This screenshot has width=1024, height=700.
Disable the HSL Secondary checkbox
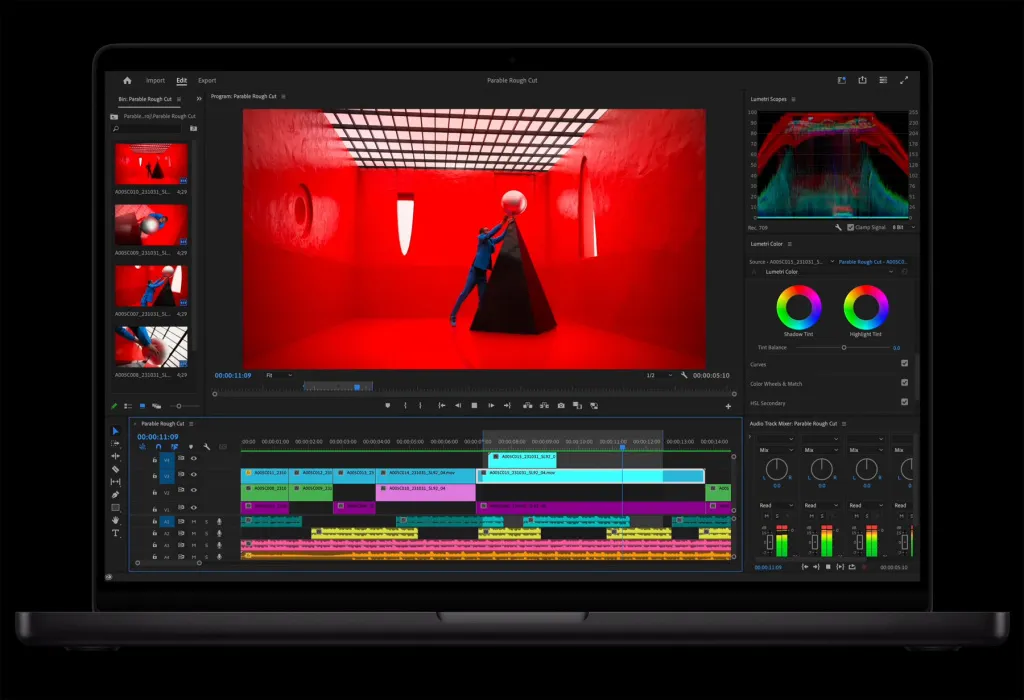(x=904, y=402)
